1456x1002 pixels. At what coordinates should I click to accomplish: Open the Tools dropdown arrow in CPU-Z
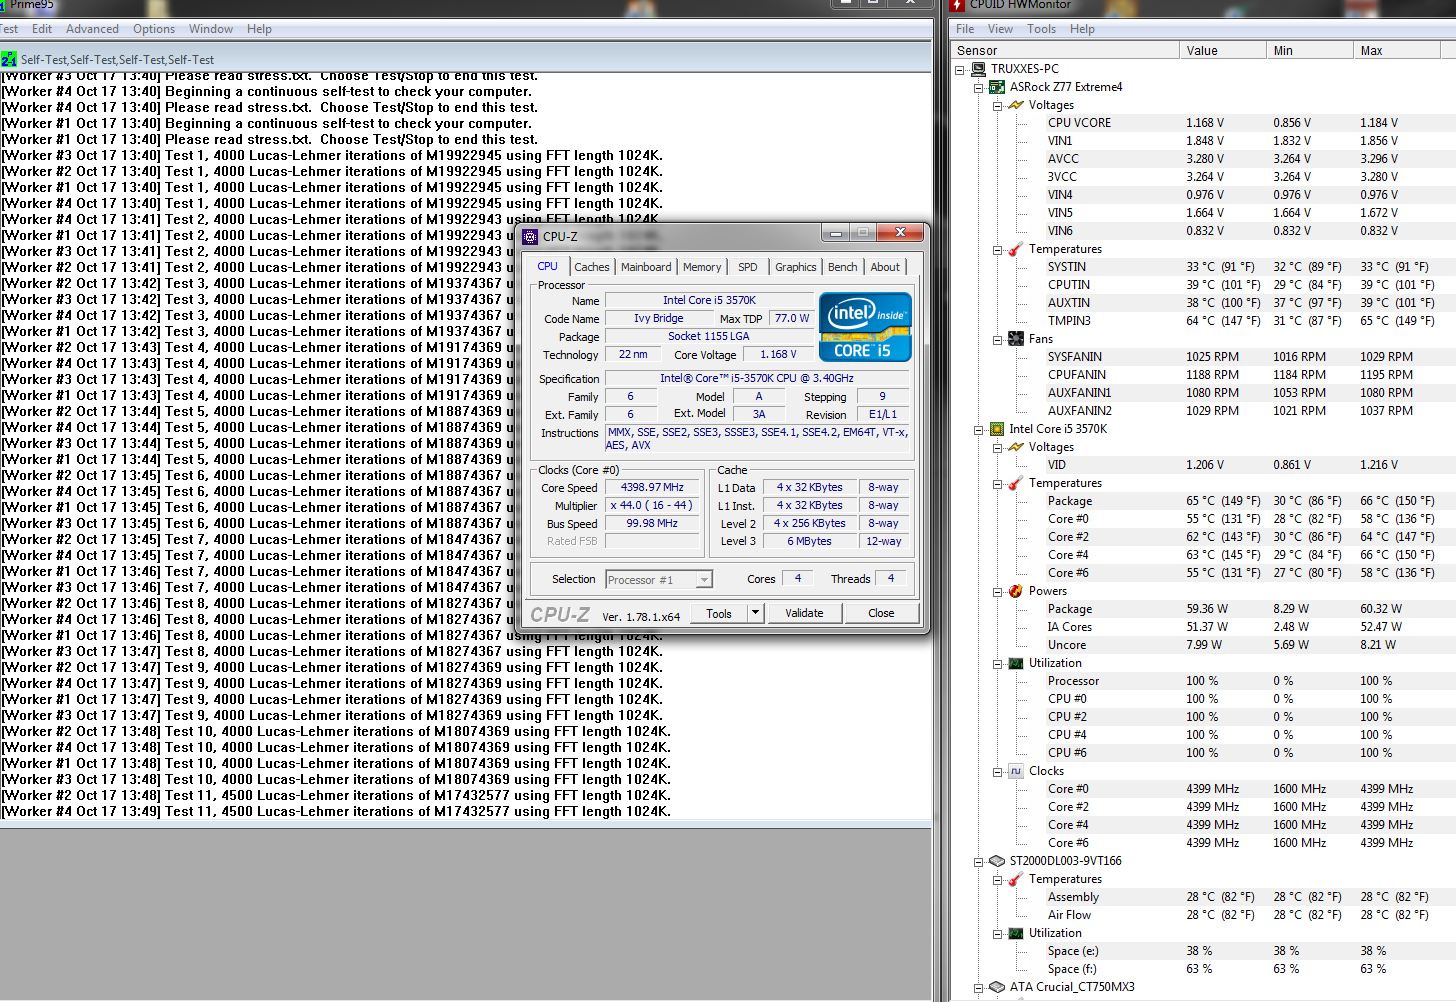(x=755, y=613)
